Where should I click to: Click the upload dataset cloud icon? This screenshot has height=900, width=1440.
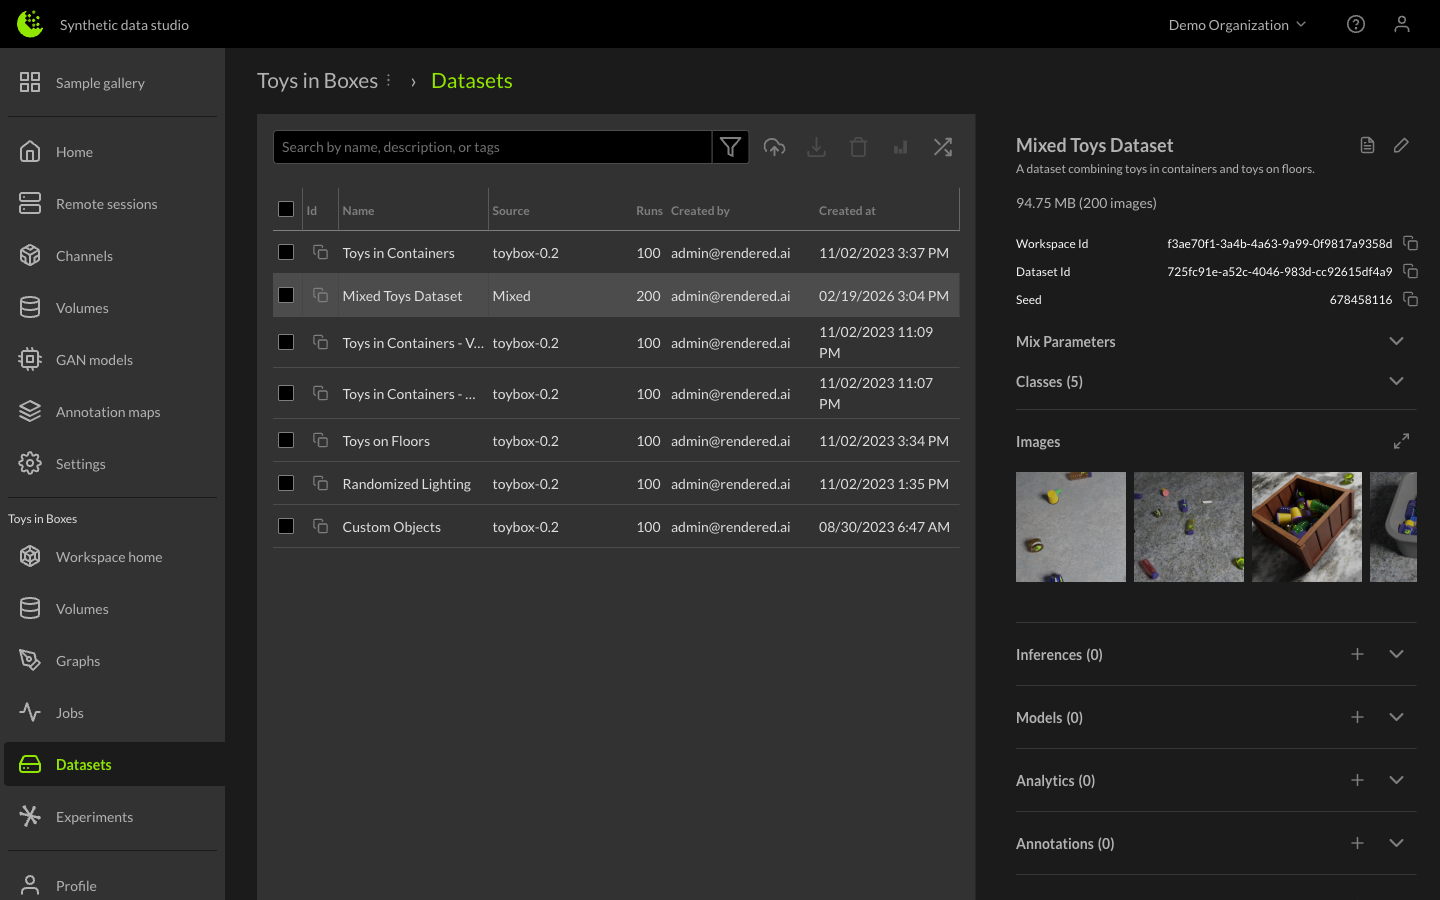click(x=774, y=147)
